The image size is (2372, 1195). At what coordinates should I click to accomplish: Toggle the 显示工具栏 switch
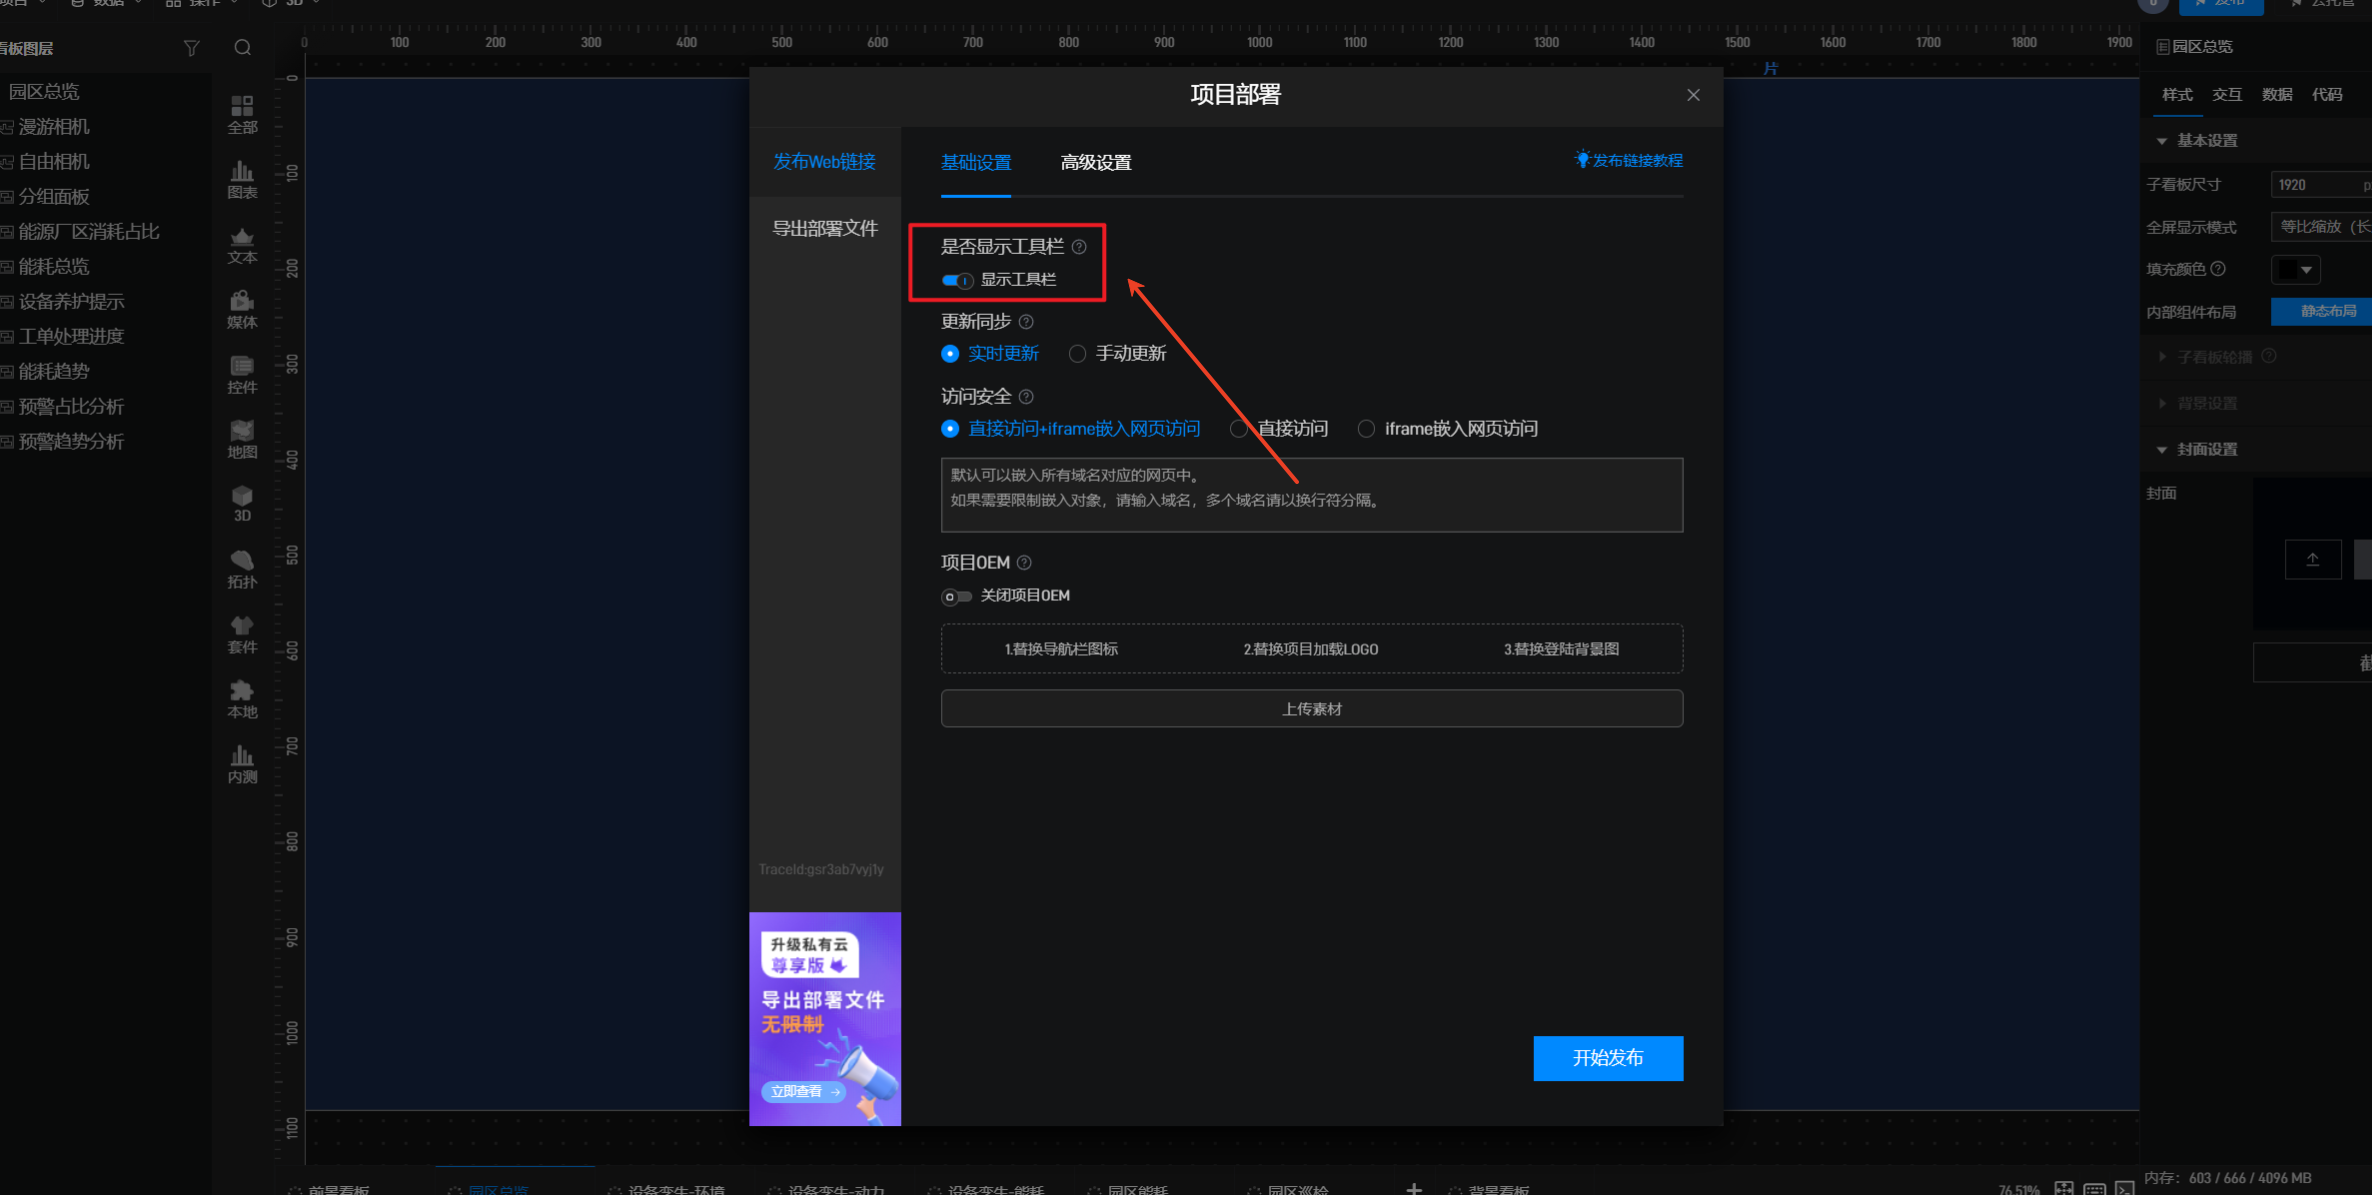(956, 280)
